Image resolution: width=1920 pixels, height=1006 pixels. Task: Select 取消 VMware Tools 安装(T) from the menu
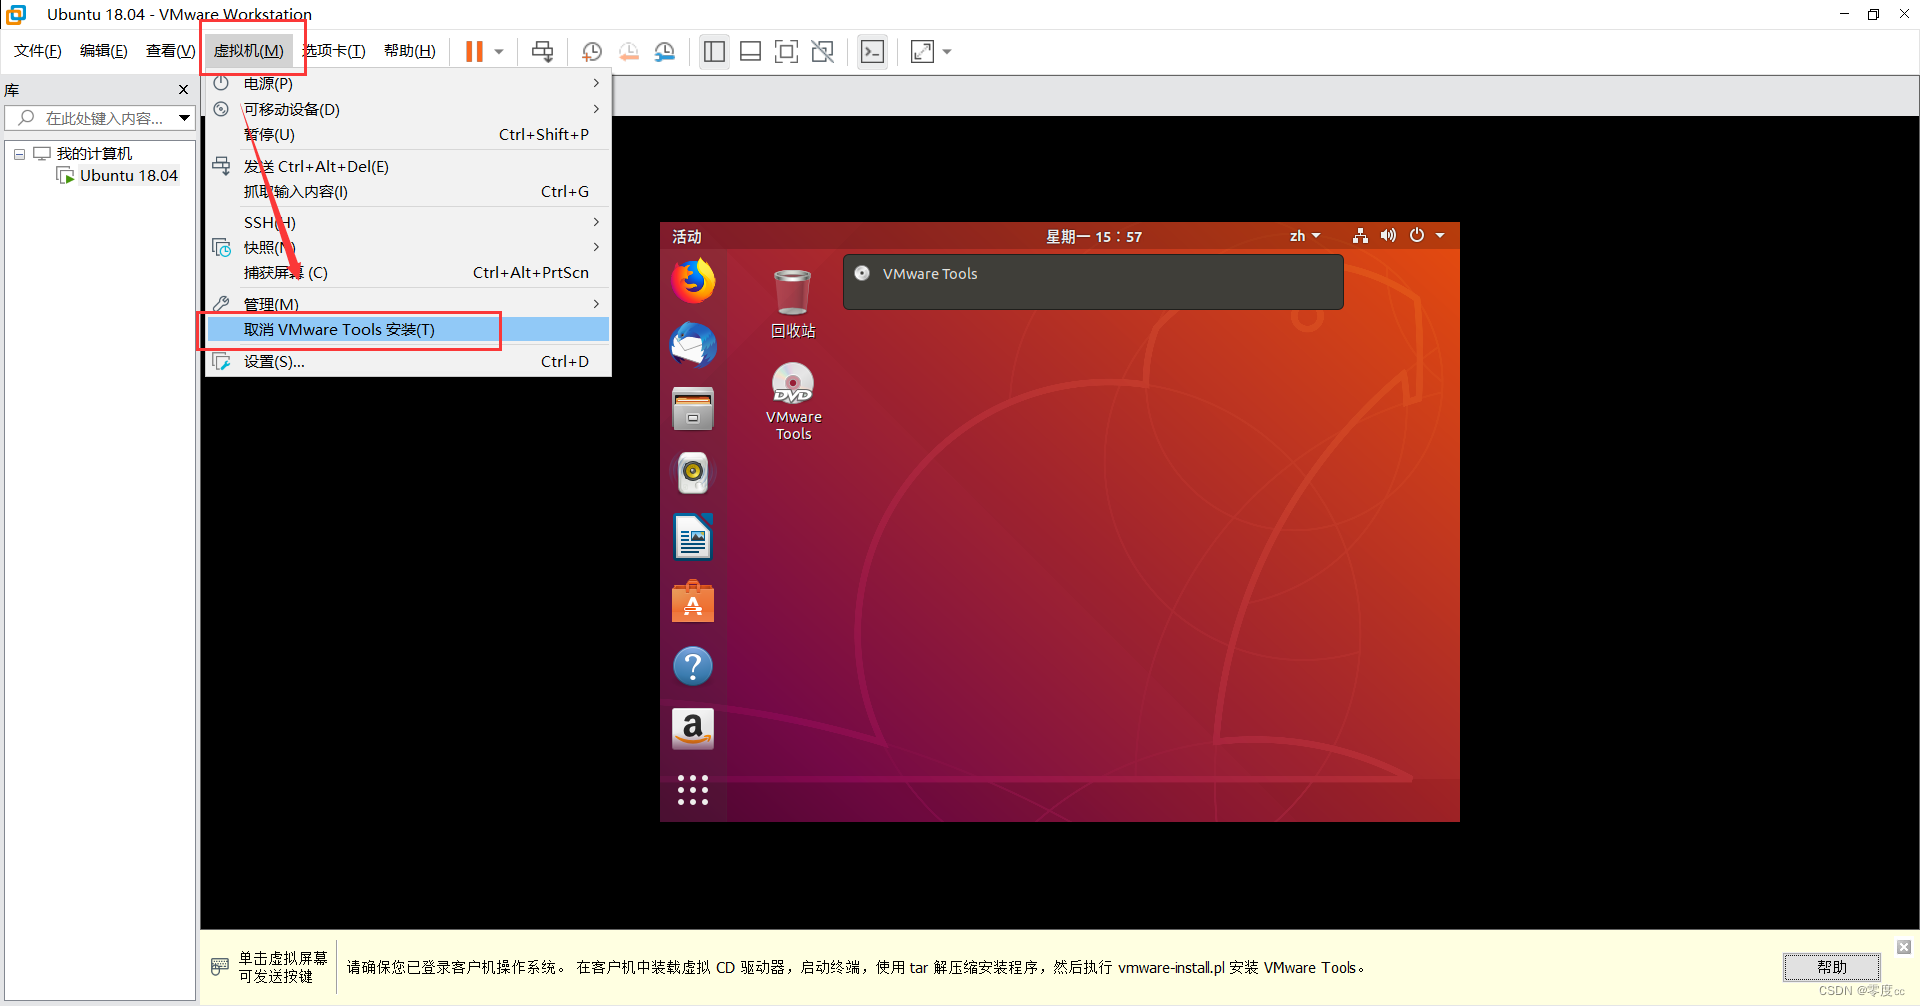[341, 329]
